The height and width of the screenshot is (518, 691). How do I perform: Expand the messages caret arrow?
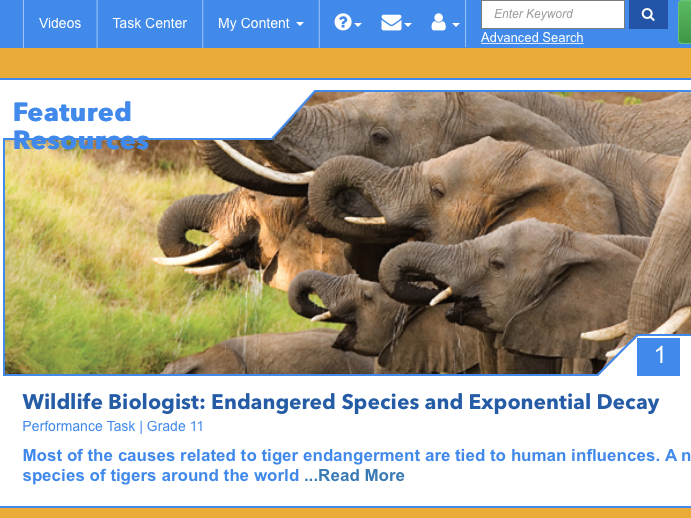coord(408,25)
